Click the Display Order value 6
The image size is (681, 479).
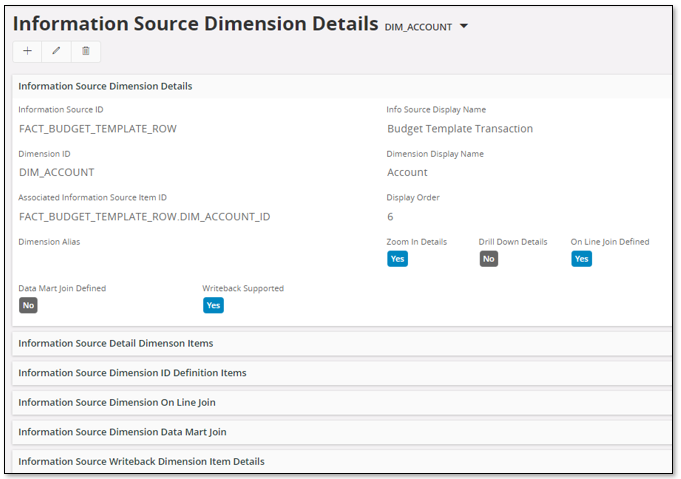coord(390,216)
